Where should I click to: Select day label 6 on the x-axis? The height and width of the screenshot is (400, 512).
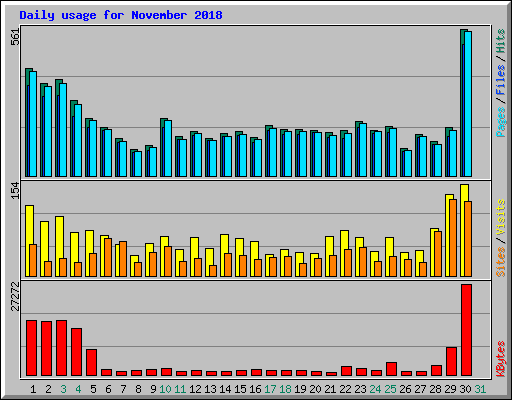(108, 389)
